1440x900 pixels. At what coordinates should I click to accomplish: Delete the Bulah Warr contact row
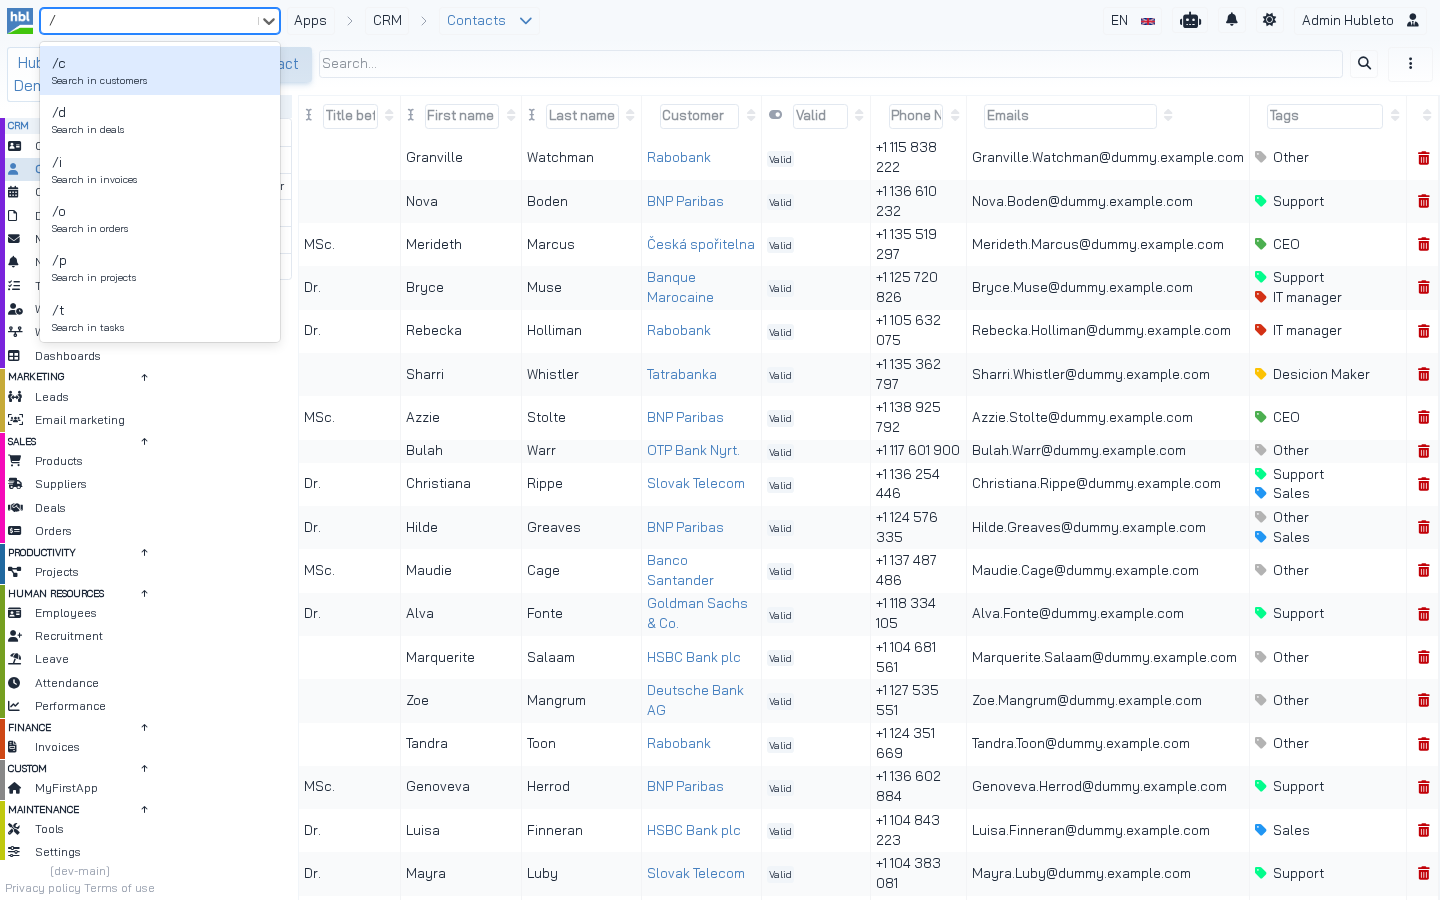(x=1424, y=451)
